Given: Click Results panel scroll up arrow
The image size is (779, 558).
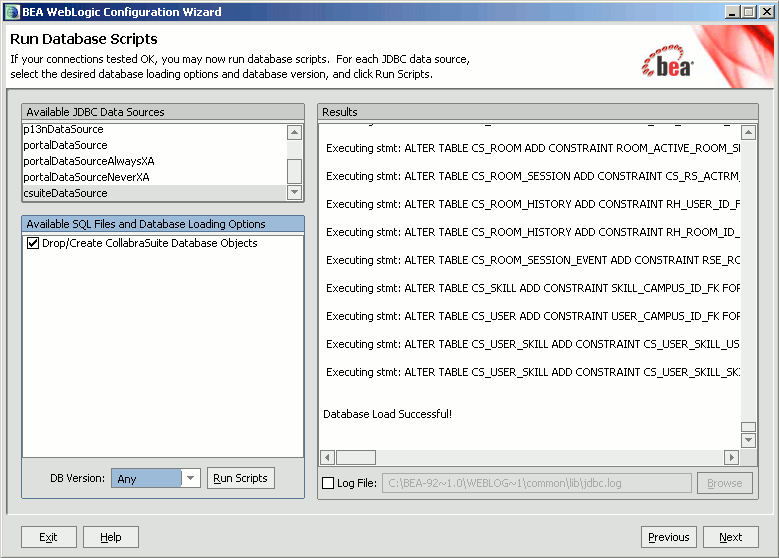Looking at the screenshot, I should (749, 133).
